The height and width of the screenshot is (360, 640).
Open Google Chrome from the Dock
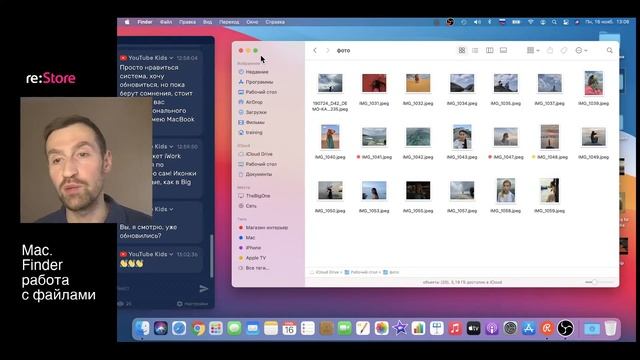coord(198,328)
